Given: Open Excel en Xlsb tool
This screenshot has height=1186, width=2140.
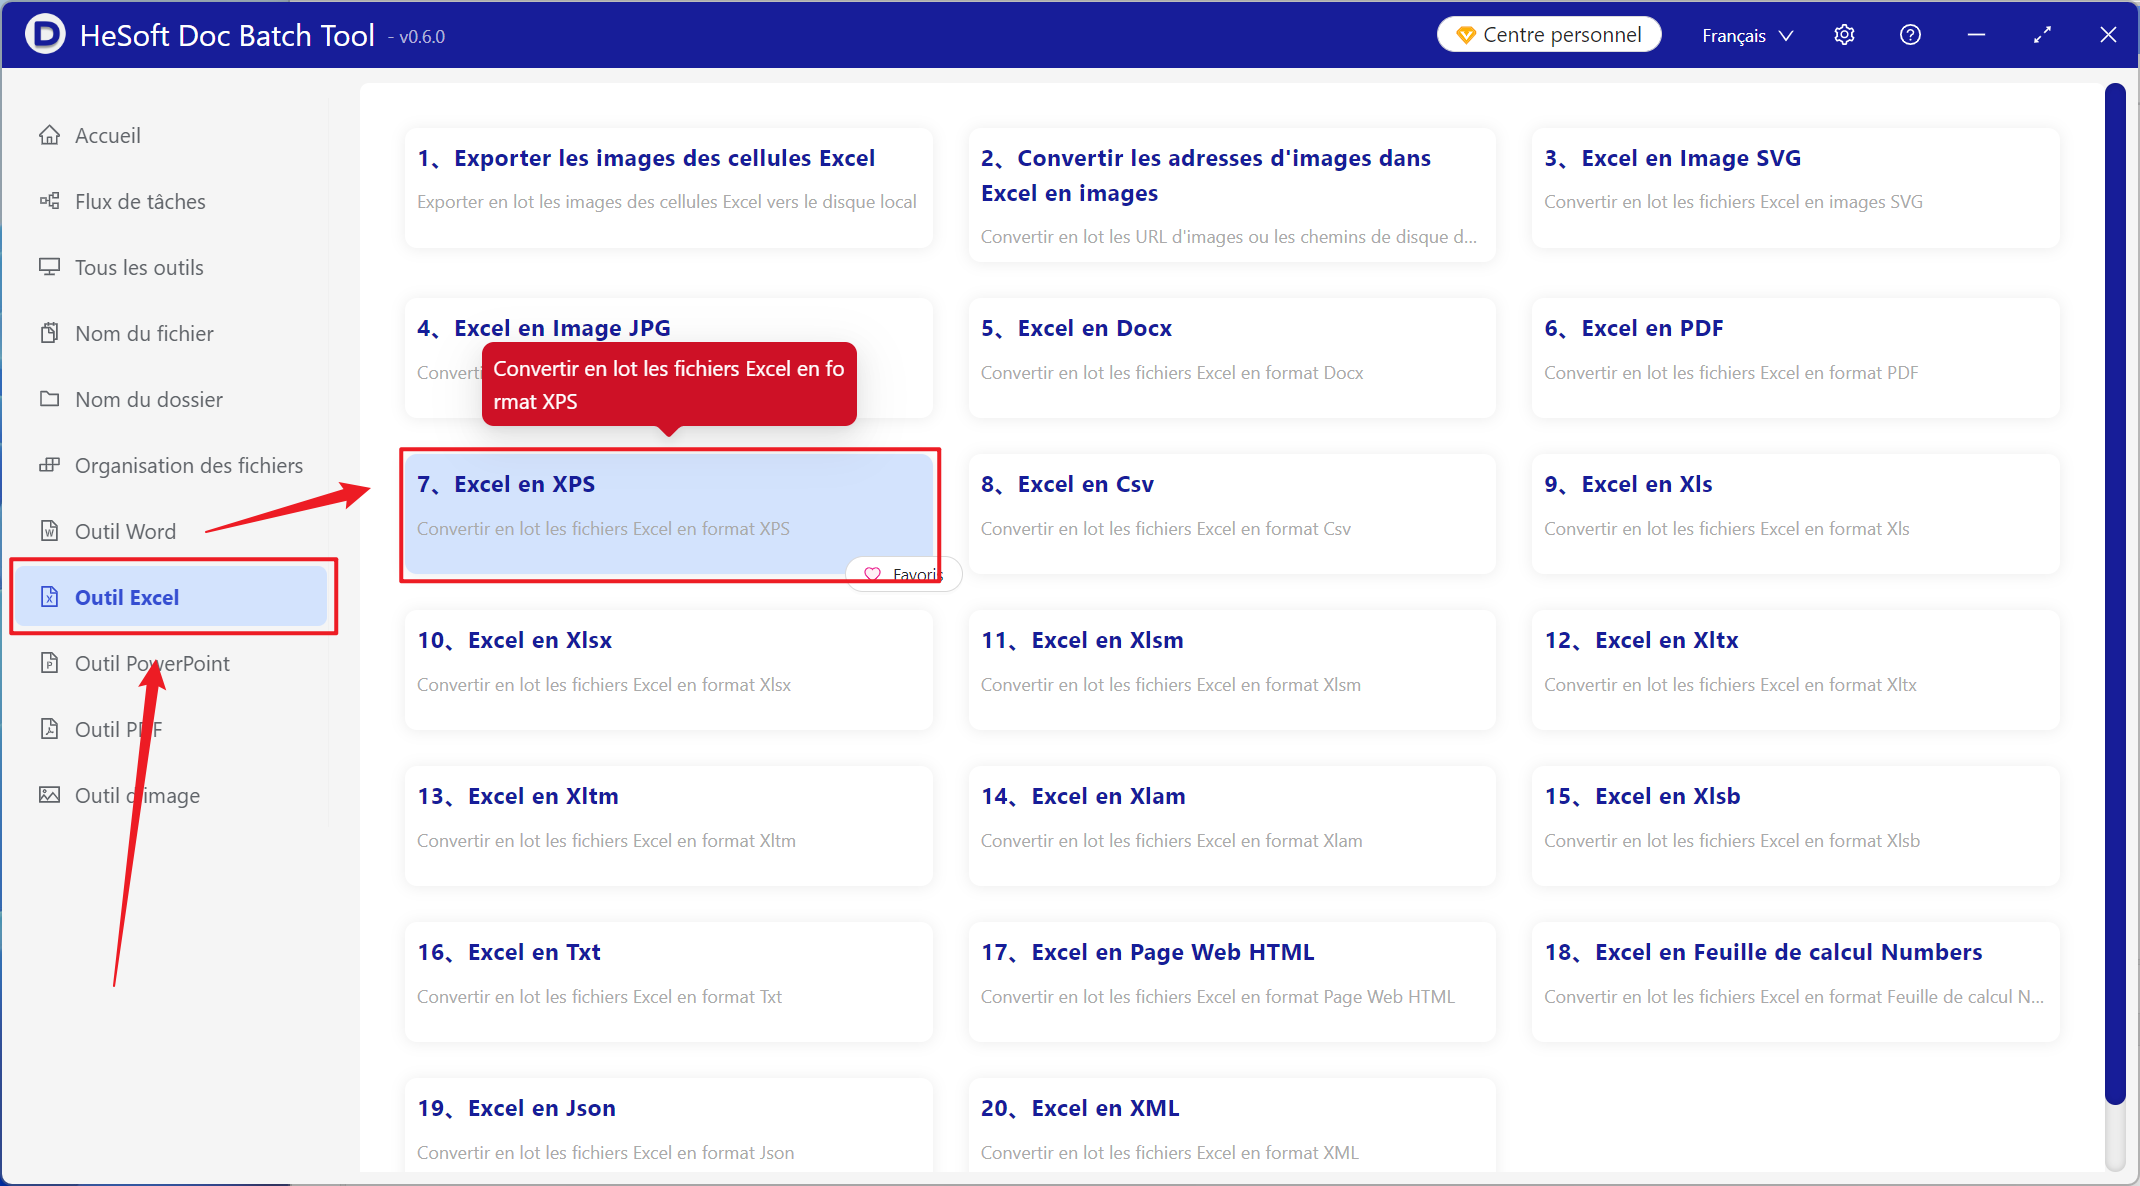Looking at the screenshot, I should (1795, 825).
